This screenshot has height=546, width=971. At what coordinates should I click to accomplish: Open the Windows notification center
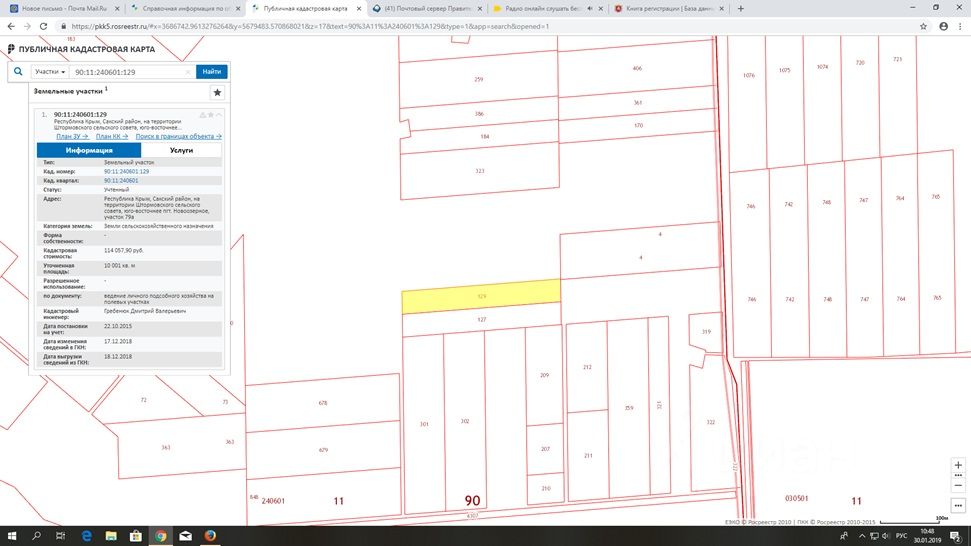coord(956,536)
